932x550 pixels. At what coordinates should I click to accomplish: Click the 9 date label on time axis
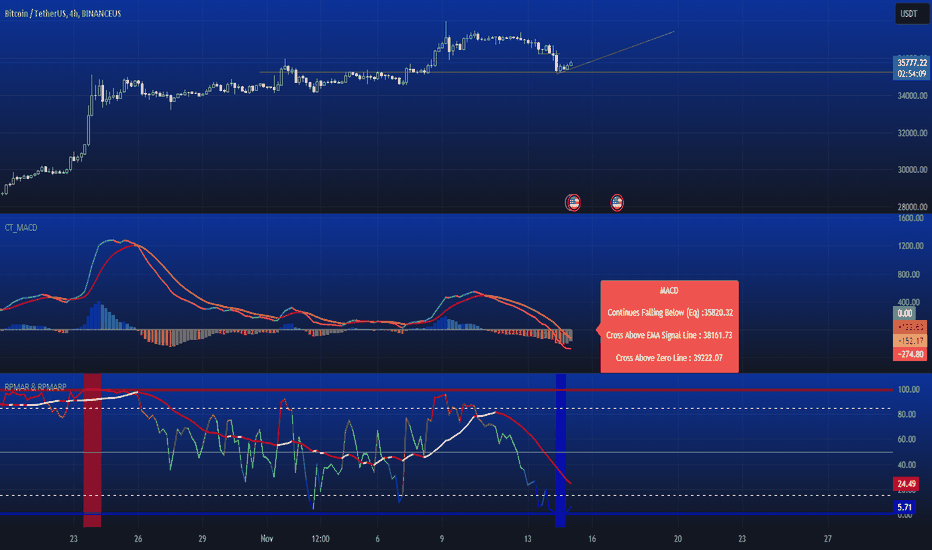[442, 539]
